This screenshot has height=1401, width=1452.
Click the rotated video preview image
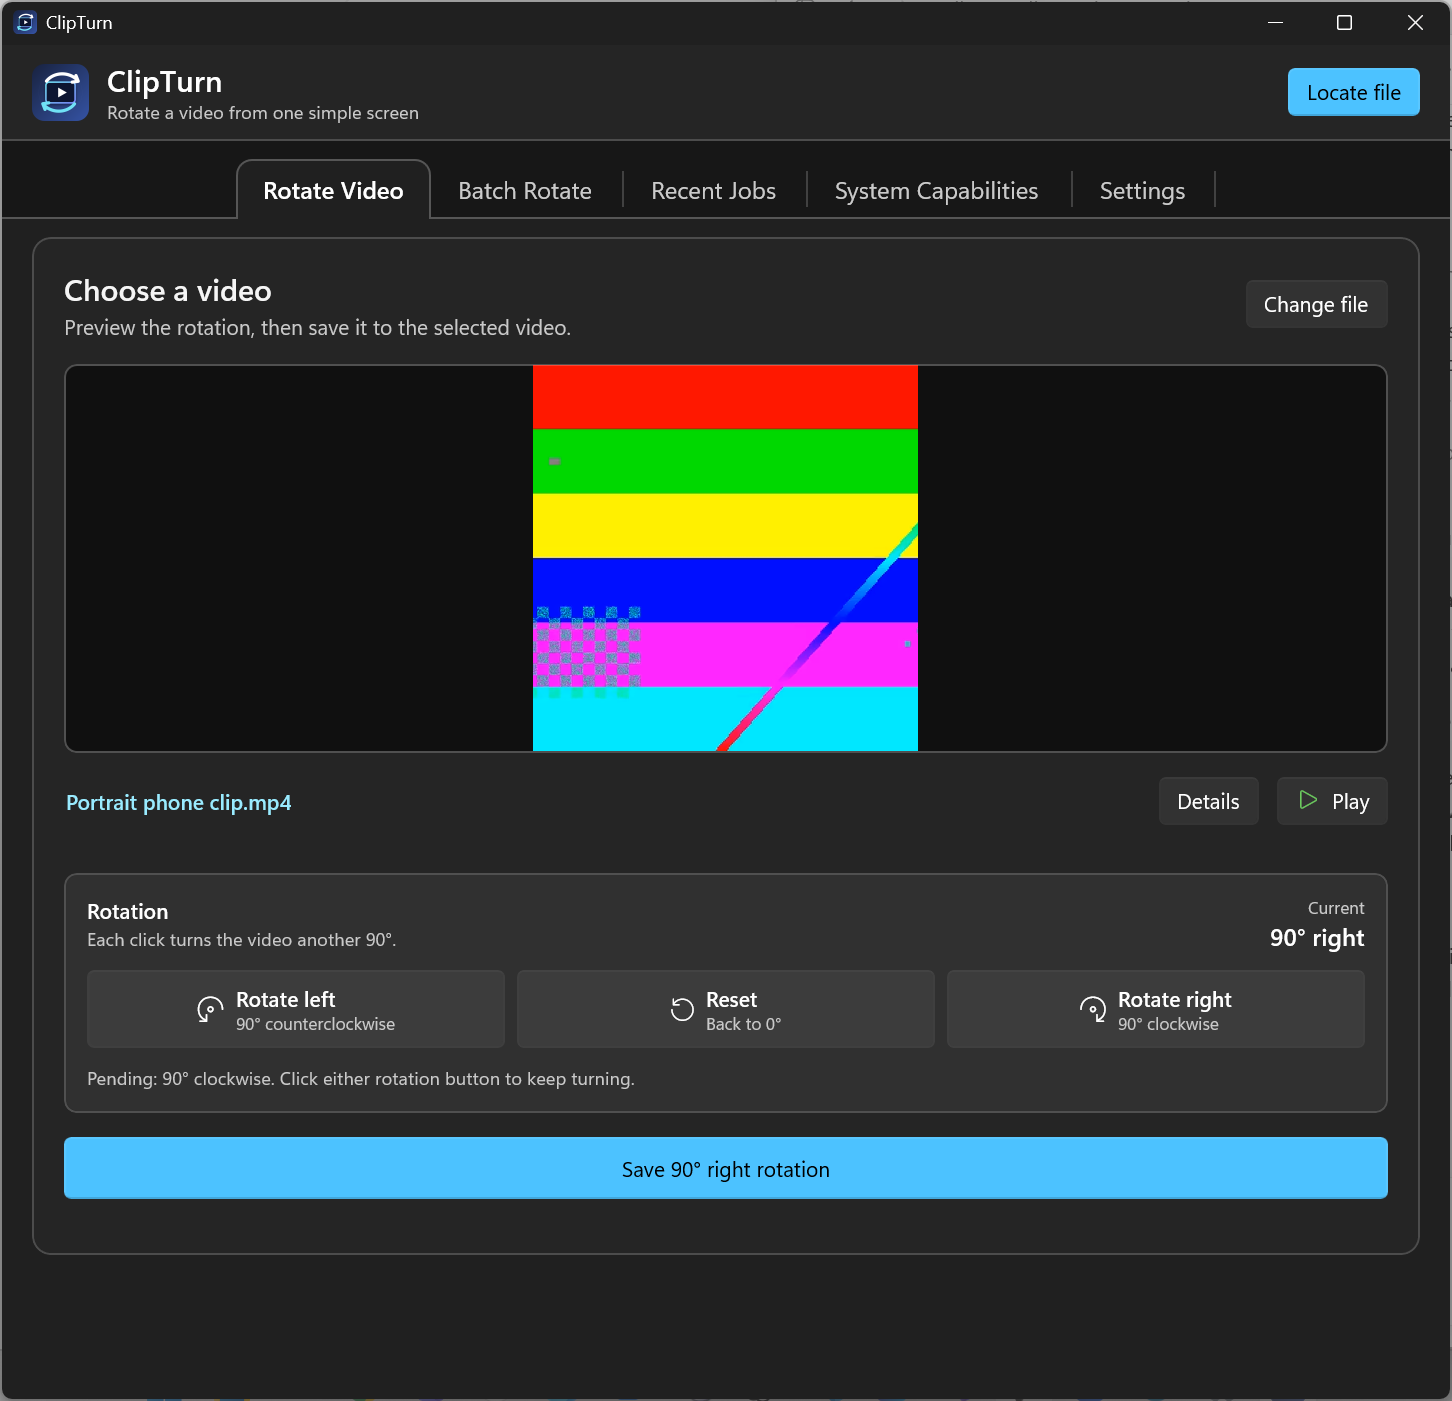point(725,558)
